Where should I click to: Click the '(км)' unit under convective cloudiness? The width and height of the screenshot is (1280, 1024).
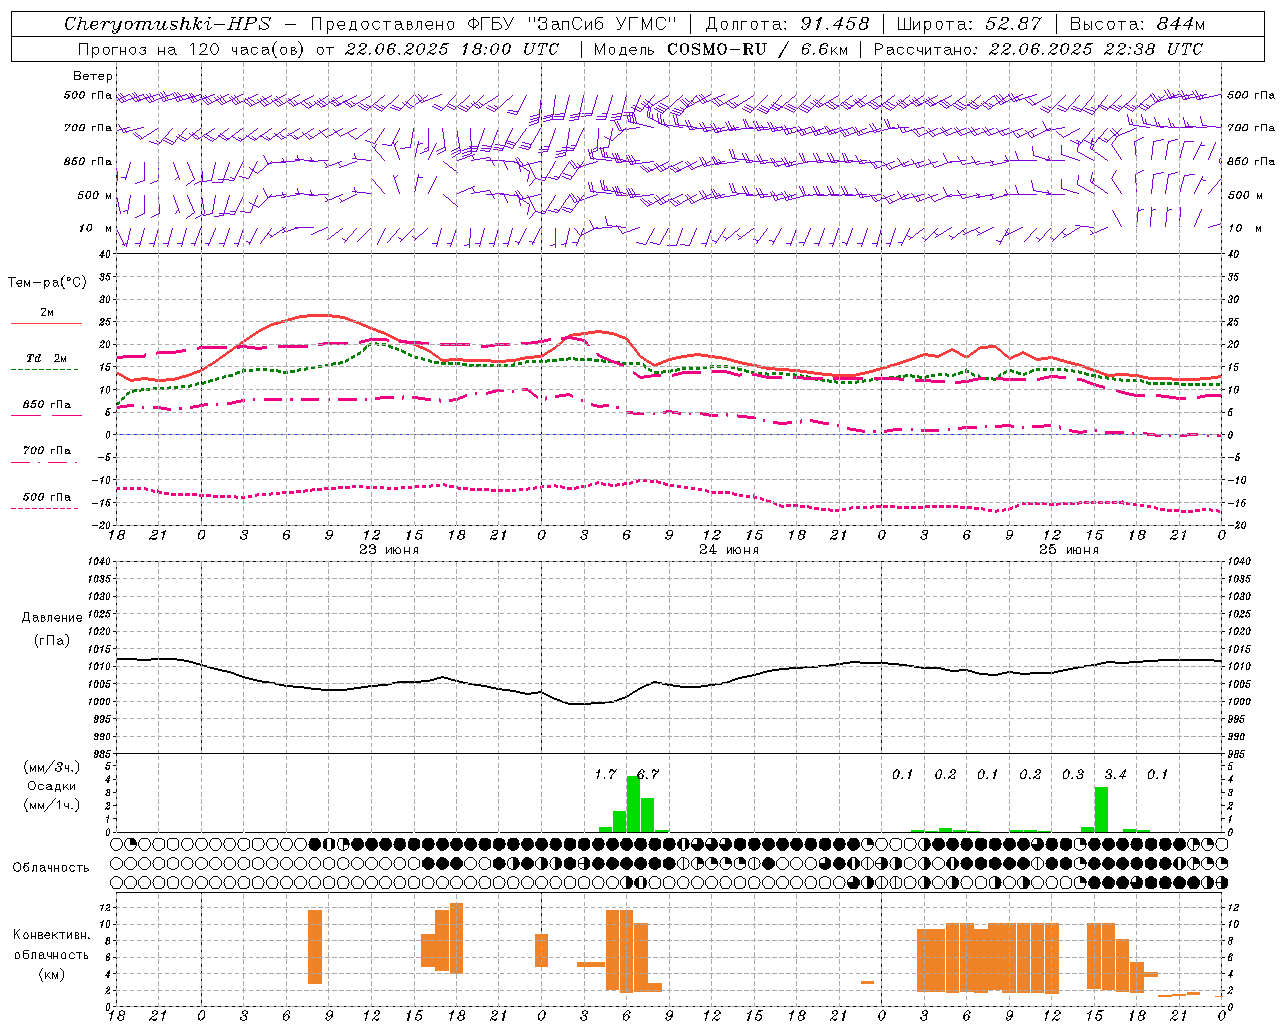pyautogui.click(x=51, y=974)
